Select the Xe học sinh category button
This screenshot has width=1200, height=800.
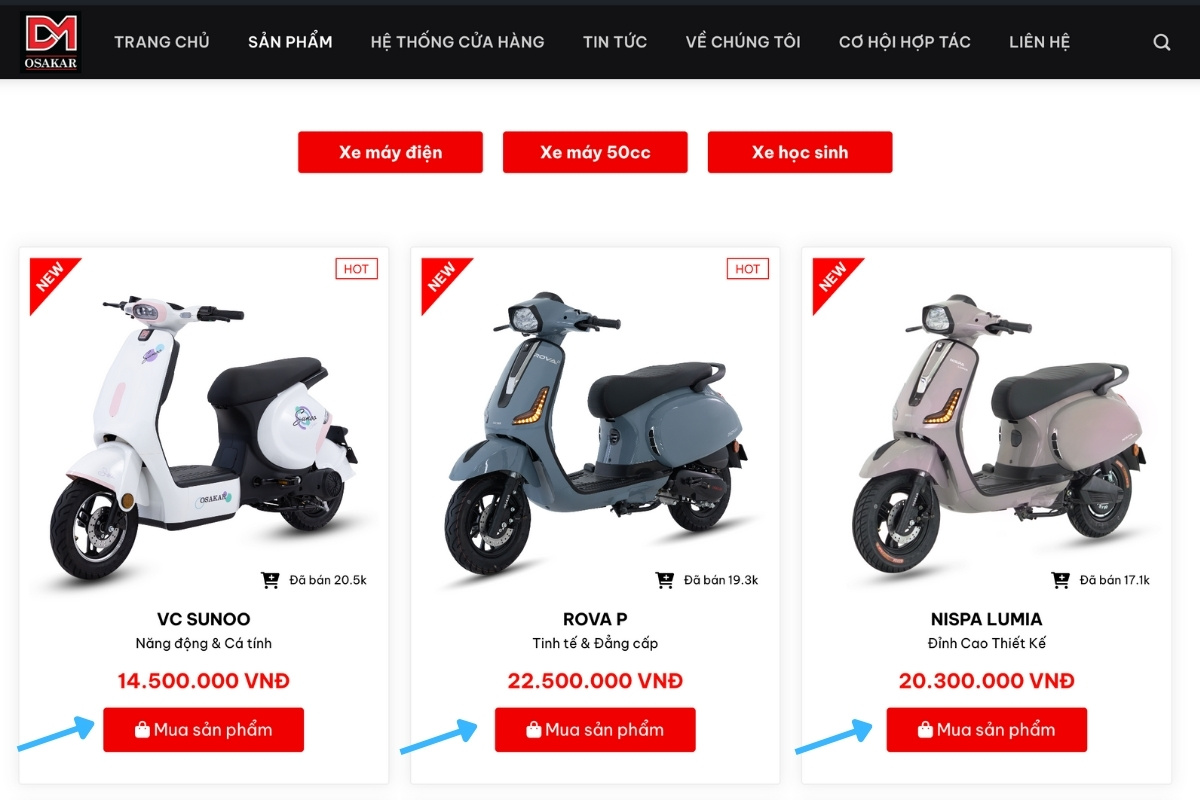[800, 152]
